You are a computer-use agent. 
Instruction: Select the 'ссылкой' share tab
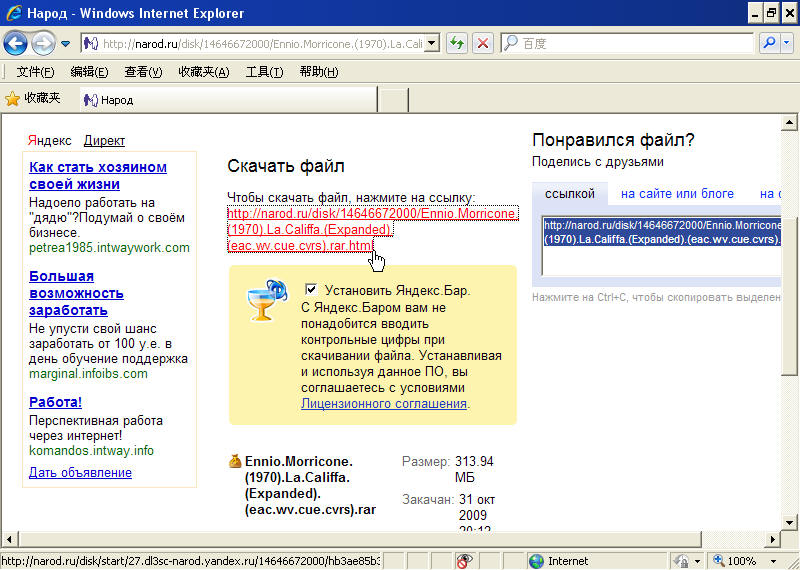pos(569,194)
